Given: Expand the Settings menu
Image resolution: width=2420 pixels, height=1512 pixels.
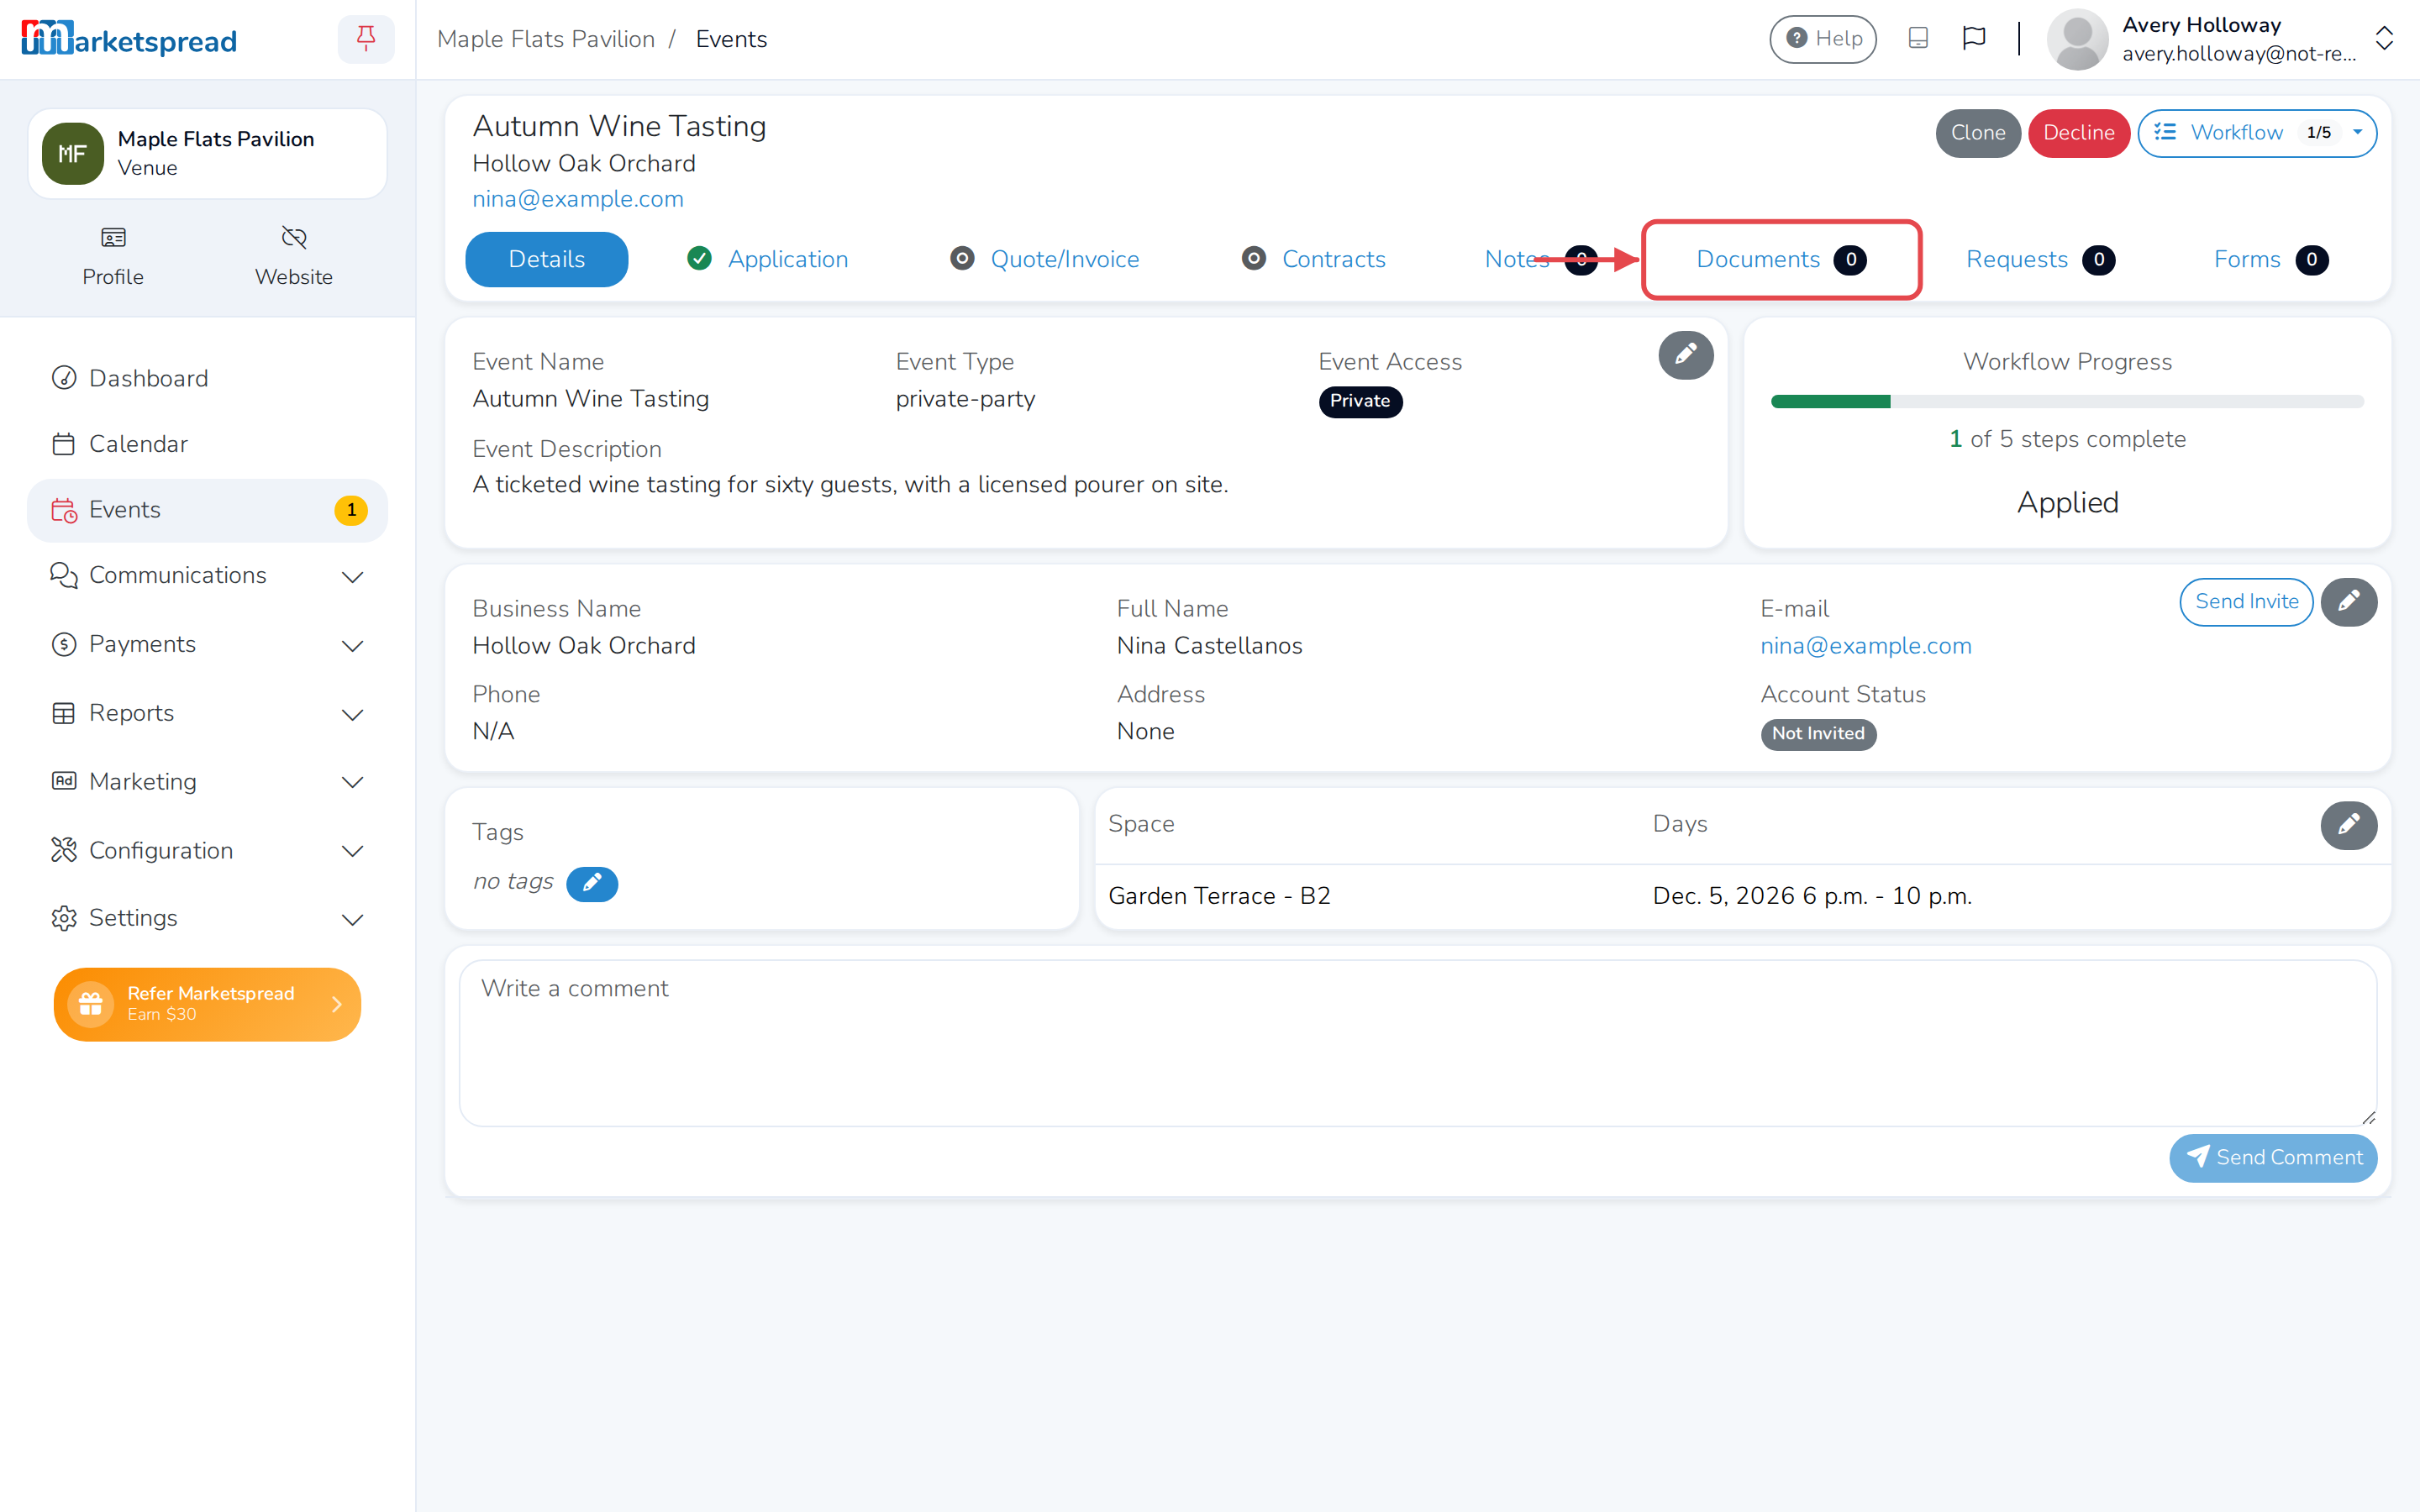Looking at the screenshot, I should pos(207,918).
